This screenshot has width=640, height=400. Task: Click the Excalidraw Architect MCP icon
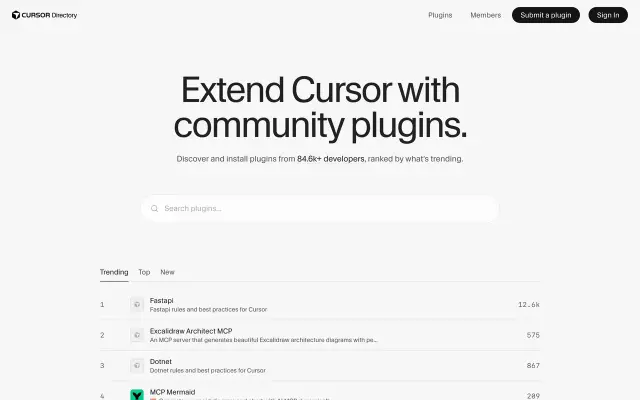click(137, 335)
